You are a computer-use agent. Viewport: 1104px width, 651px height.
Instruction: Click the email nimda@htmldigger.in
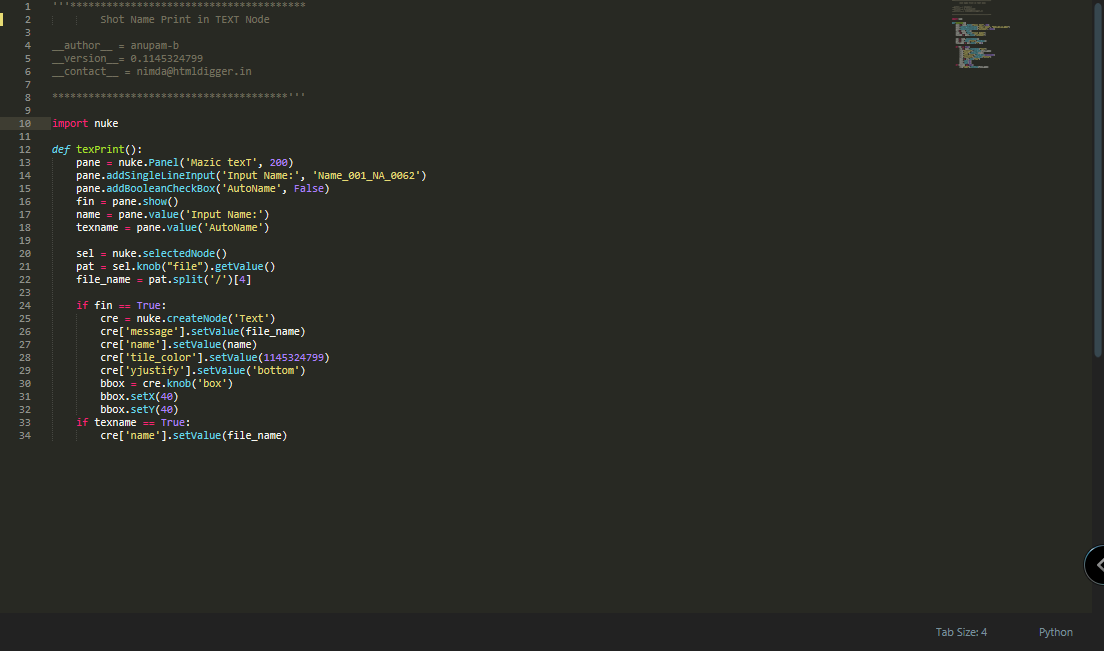coord(195,71)
